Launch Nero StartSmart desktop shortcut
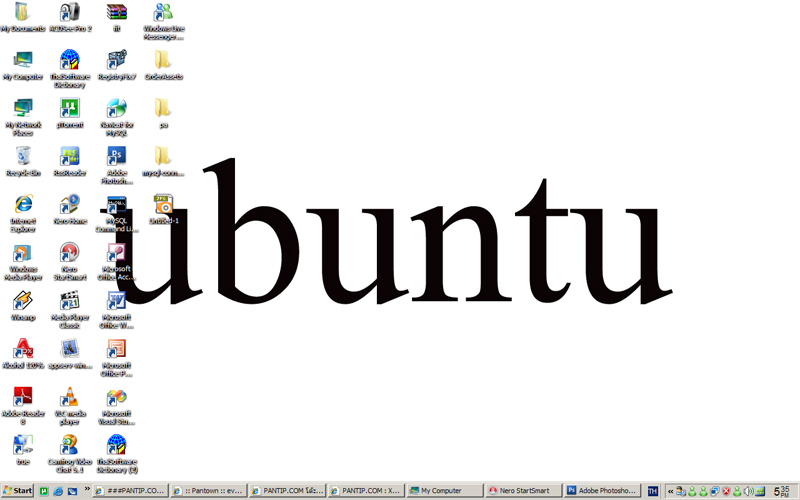800x500 pixels. (70, 261)
